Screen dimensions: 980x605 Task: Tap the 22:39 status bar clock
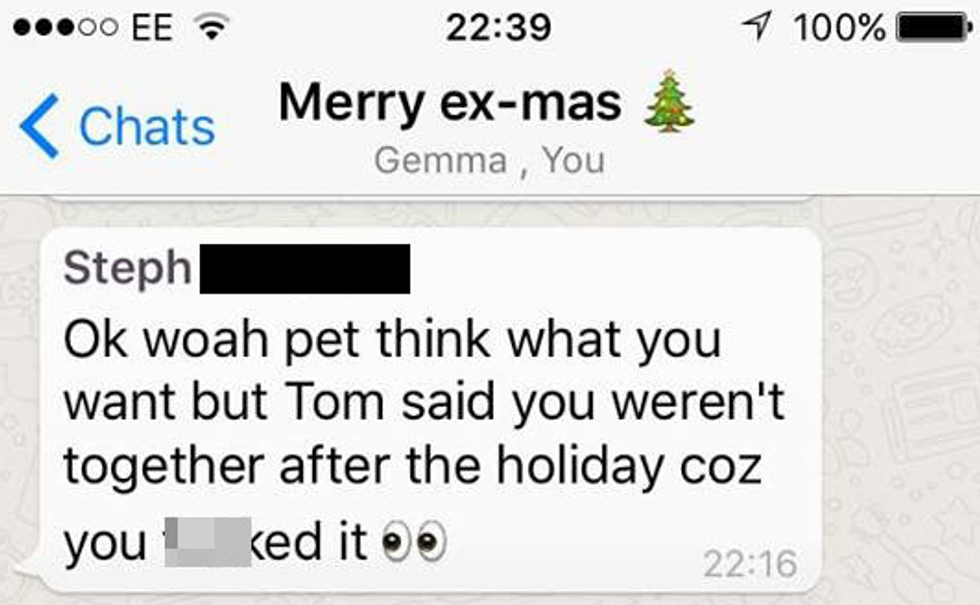point(499,28)
